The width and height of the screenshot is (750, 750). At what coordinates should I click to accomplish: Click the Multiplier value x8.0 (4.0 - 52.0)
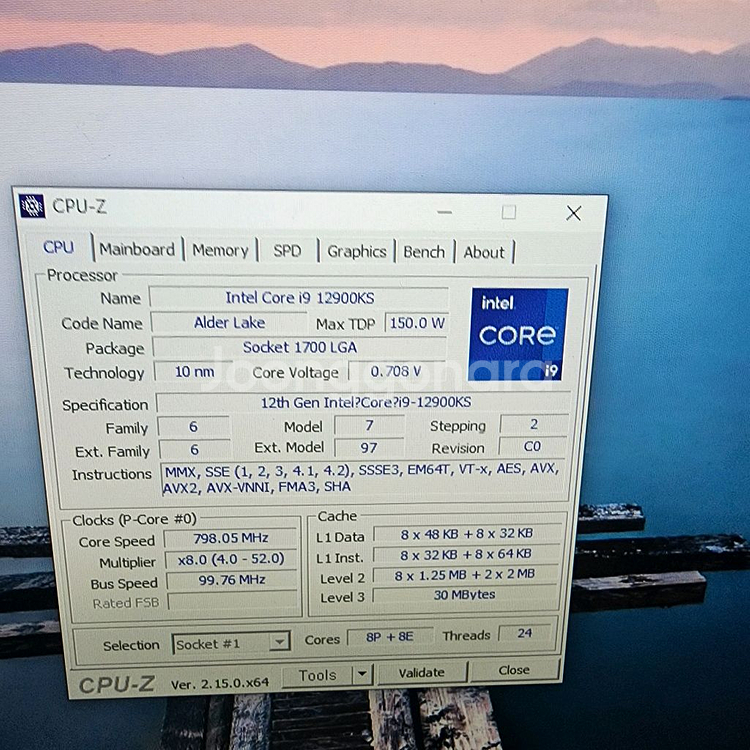point(232,559)
